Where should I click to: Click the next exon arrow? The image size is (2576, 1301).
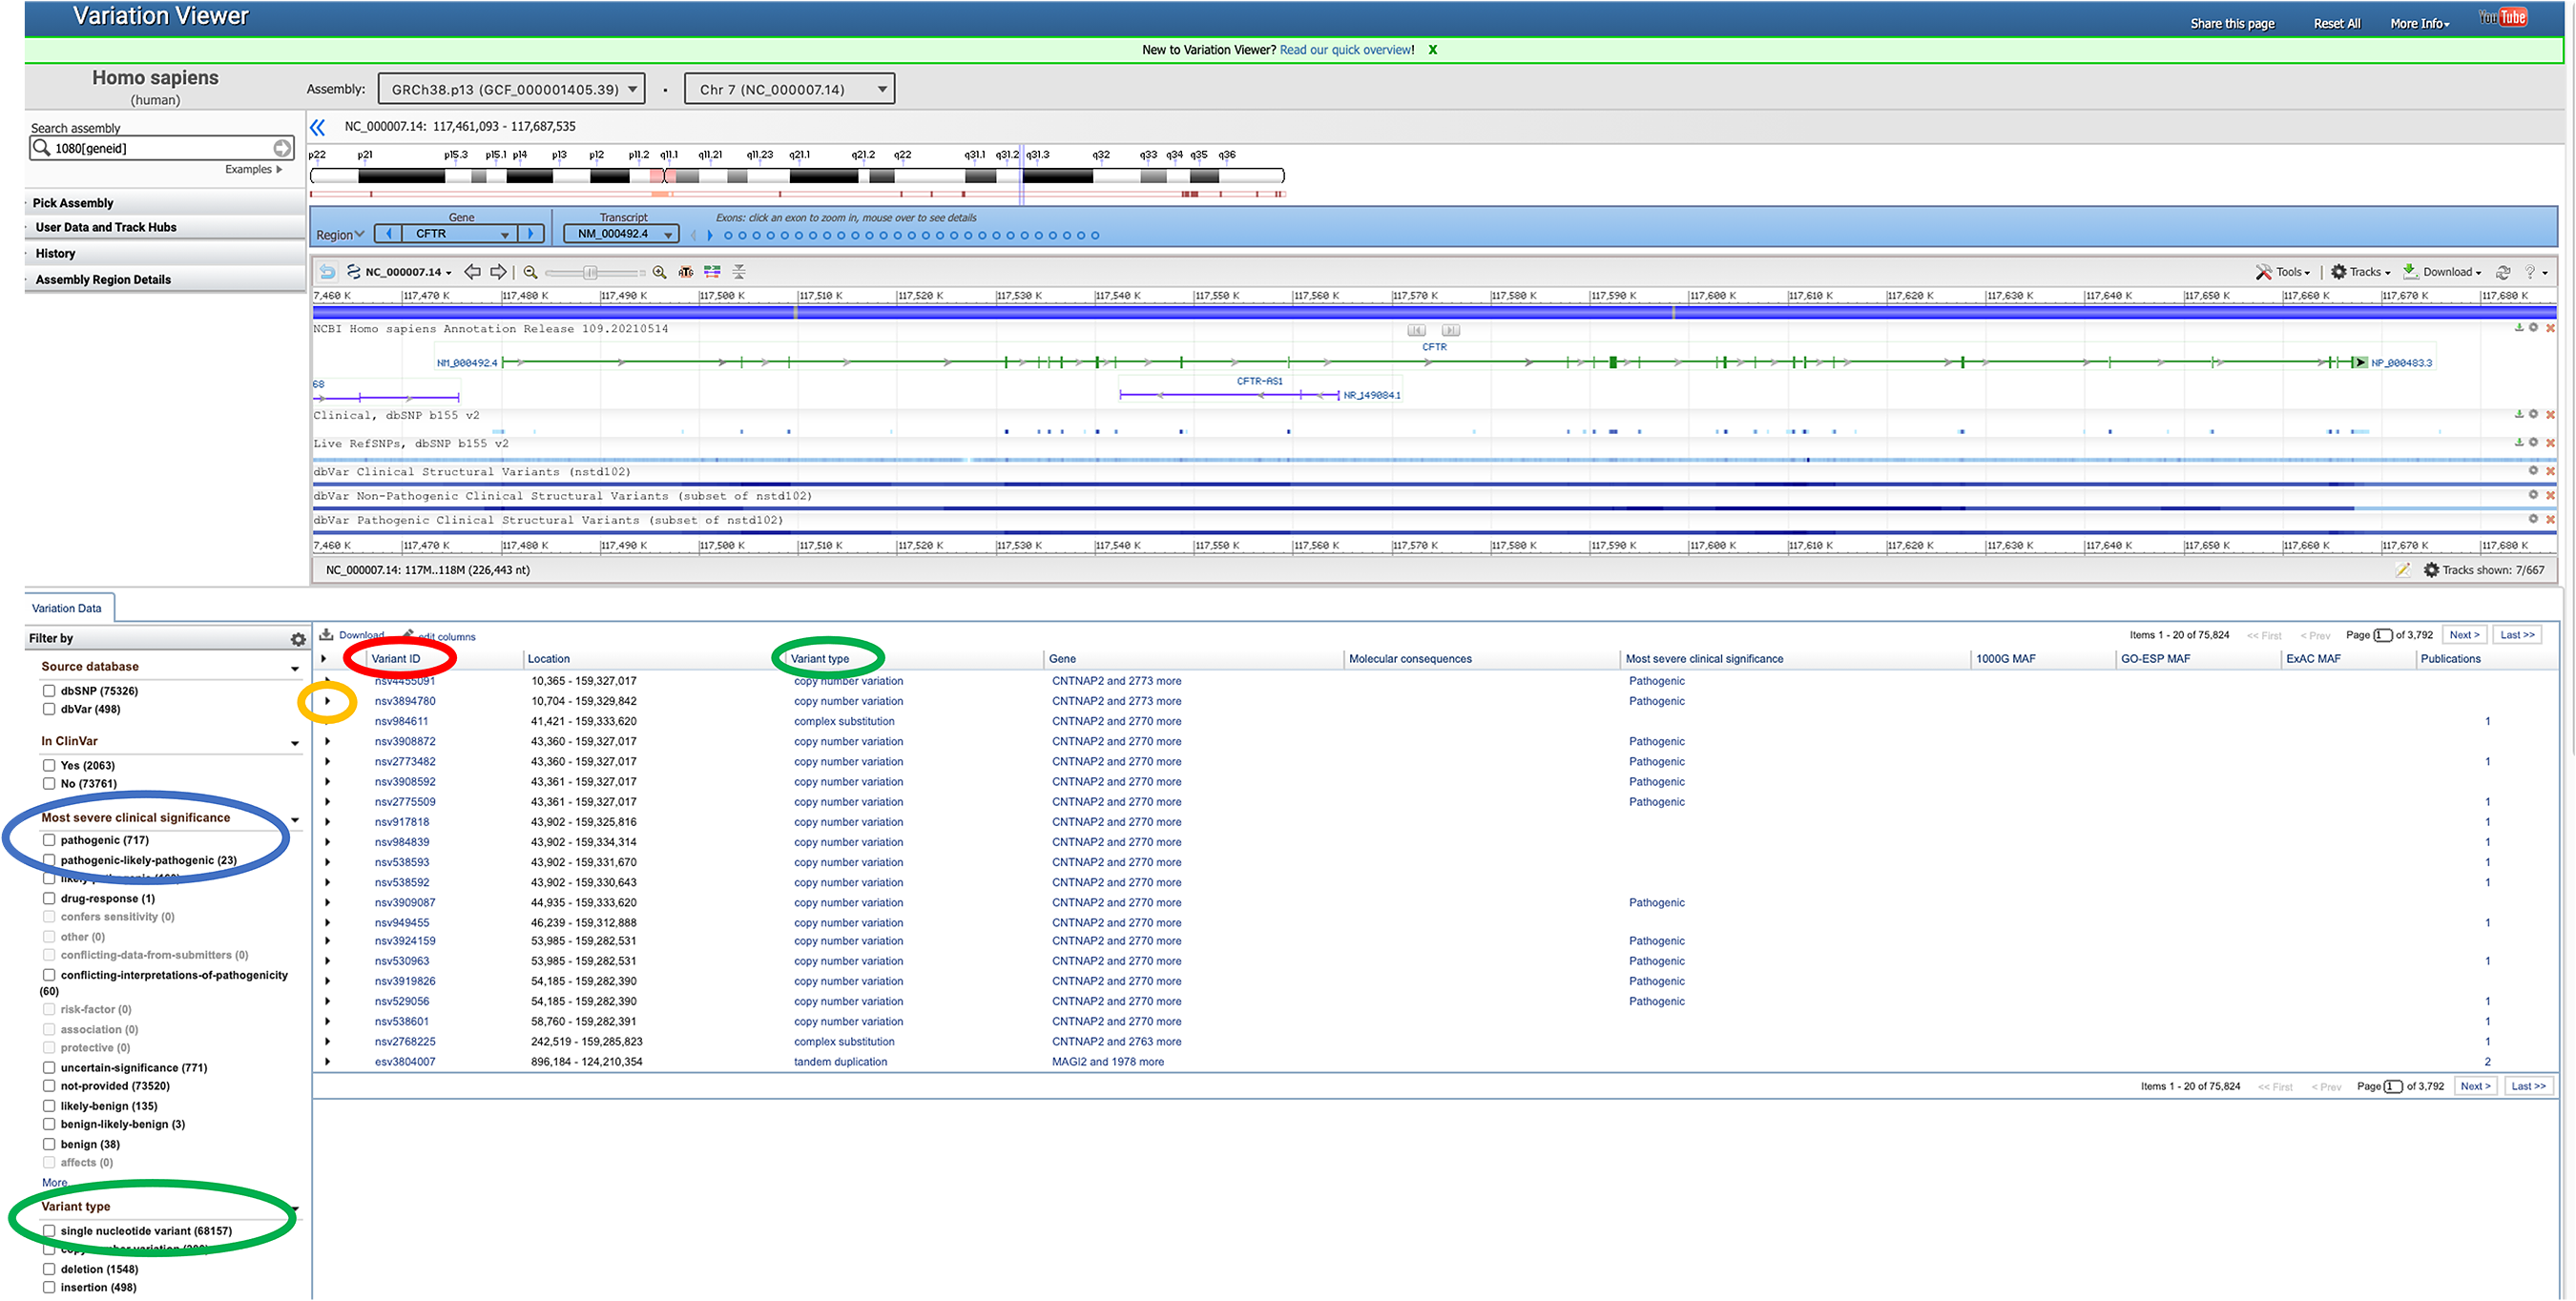tap(710, 236)
